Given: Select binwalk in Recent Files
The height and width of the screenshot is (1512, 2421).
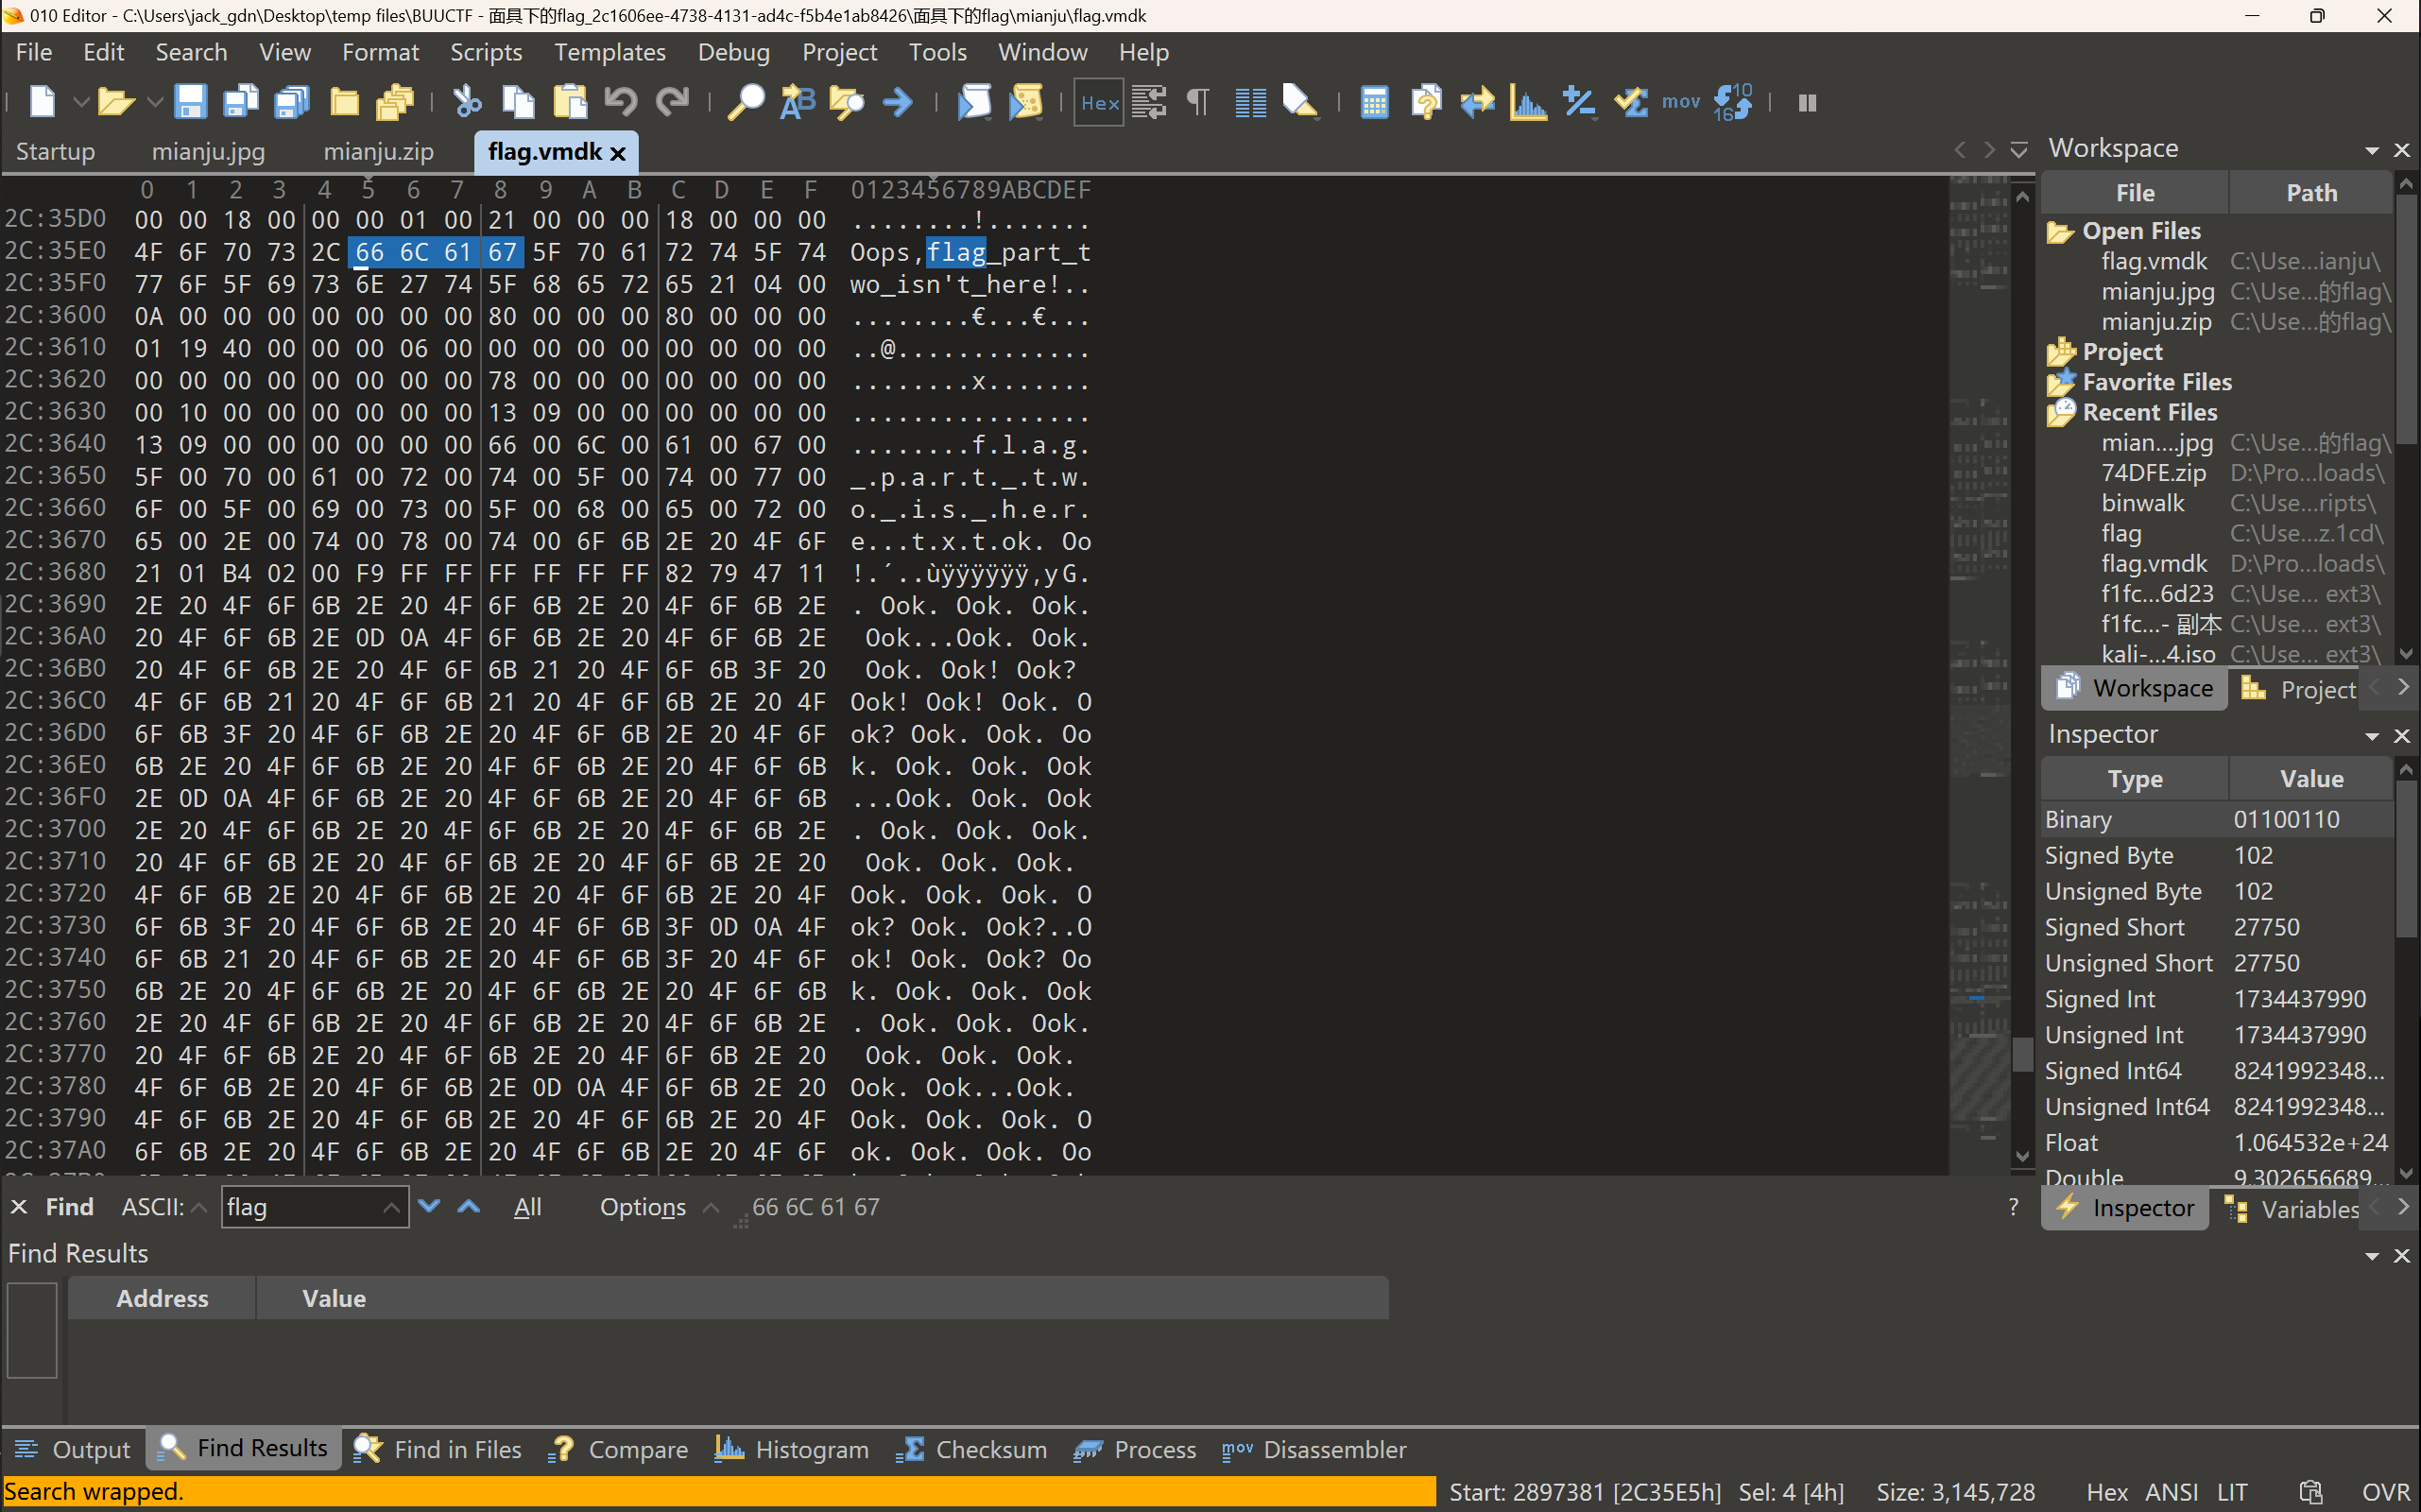Looking at the screenshot, I should (2142, 503).
